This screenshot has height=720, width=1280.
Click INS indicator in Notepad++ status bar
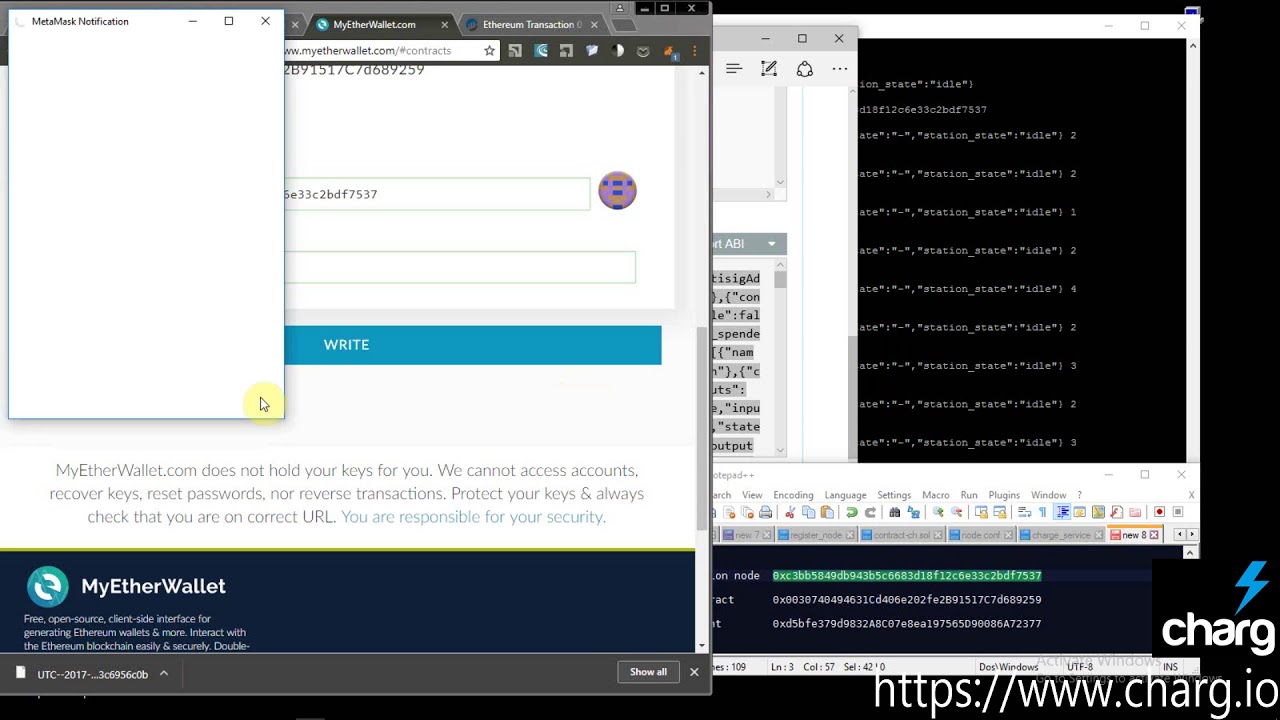(x=1170, y=667)
